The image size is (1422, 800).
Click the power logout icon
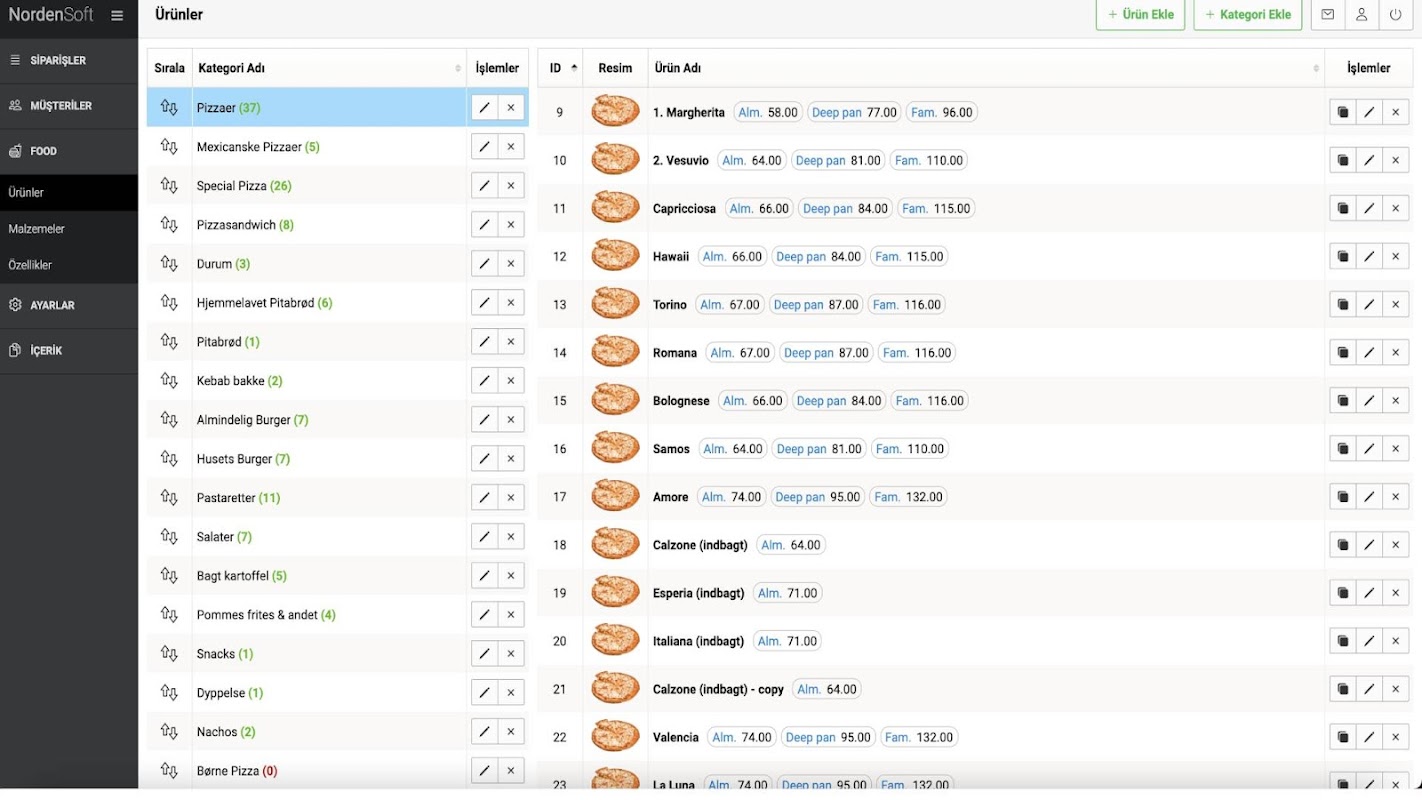(1395, 15)
